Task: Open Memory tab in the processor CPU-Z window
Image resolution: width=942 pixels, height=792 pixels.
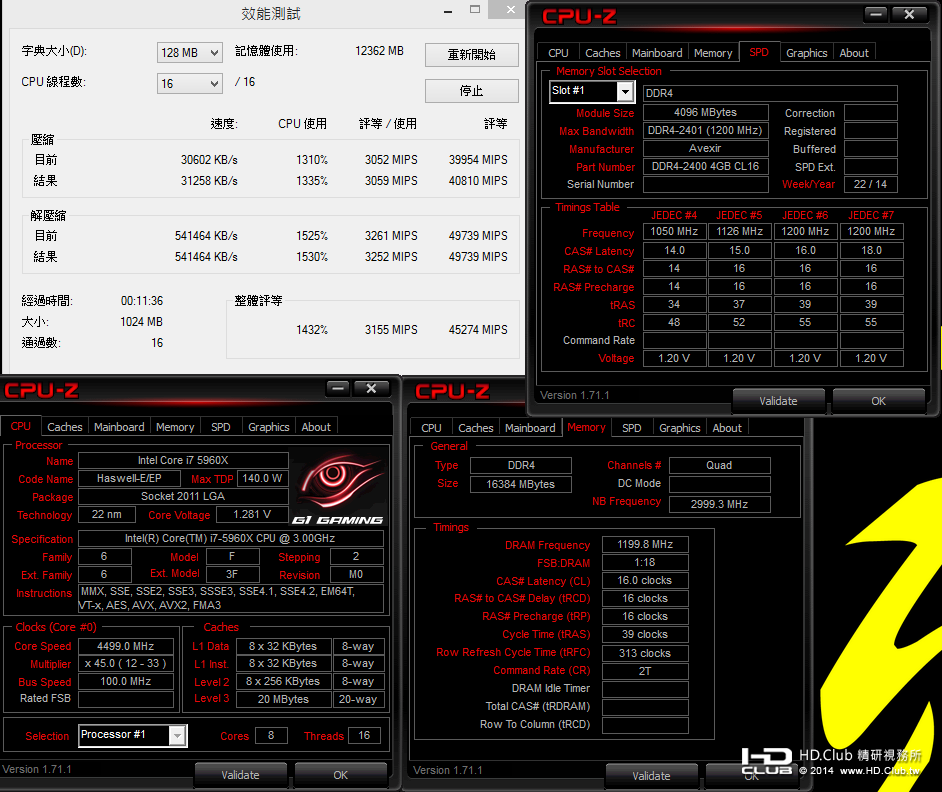Action: [175, 427]
